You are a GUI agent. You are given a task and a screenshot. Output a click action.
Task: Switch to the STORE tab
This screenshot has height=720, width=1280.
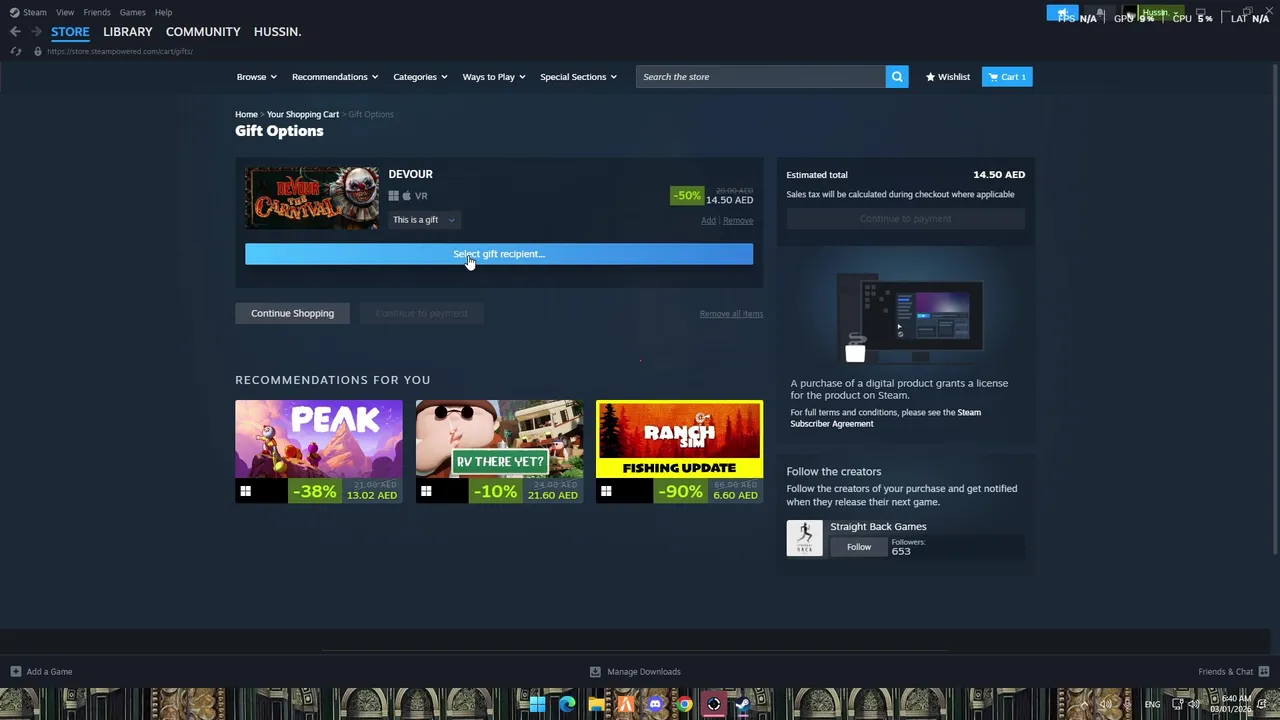coord(70,32)
